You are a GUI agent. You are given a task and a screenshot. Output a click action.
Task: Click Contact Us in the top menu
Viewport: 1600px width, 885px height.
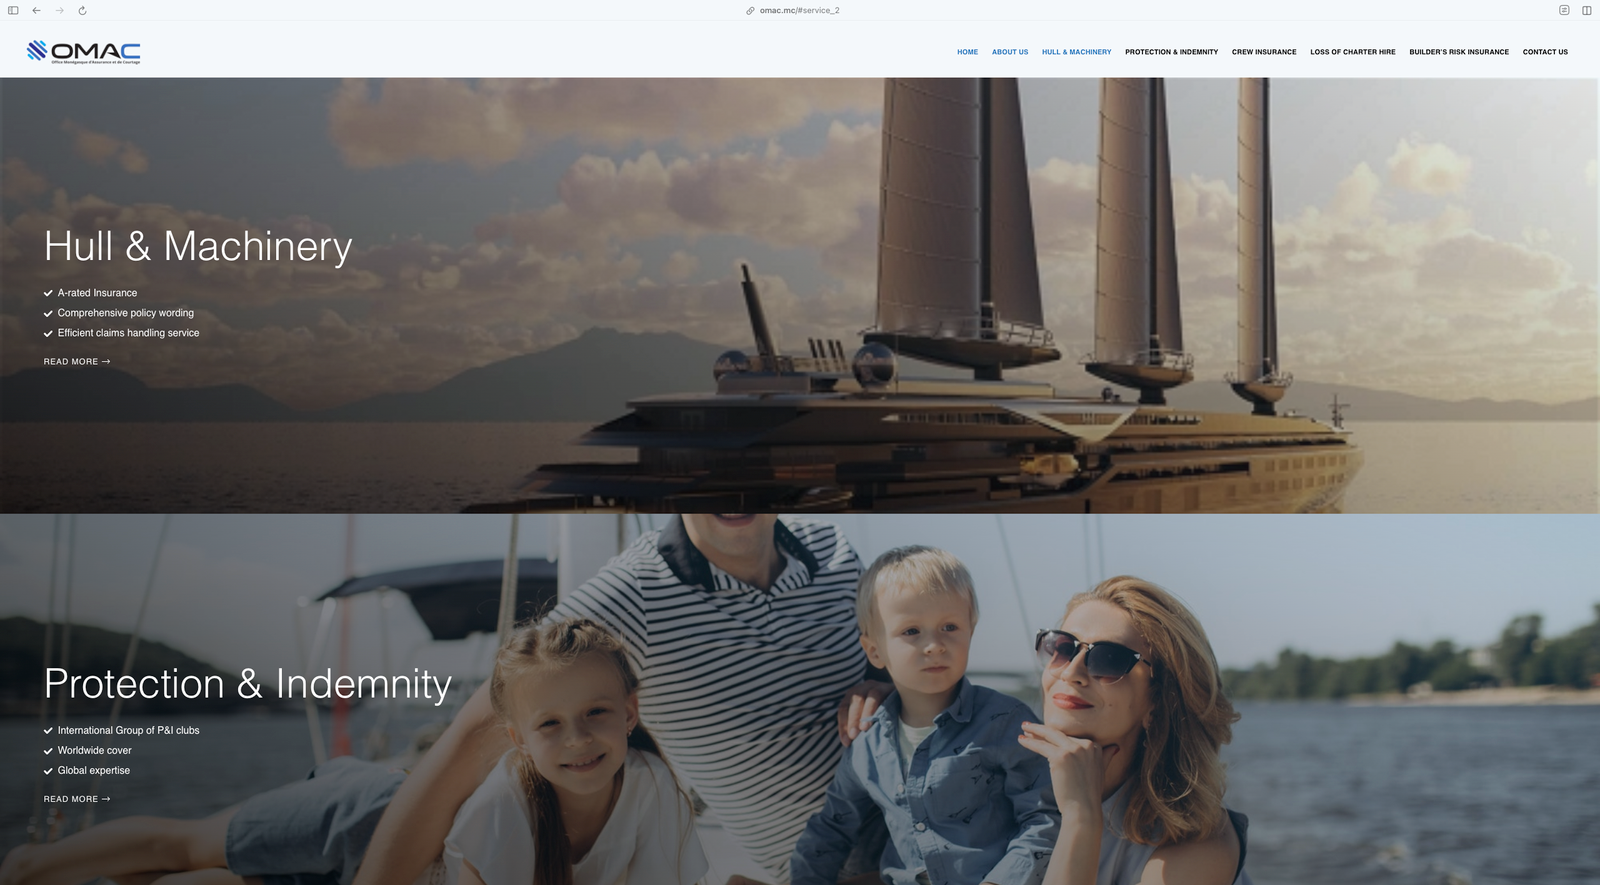click(1545, 52)
